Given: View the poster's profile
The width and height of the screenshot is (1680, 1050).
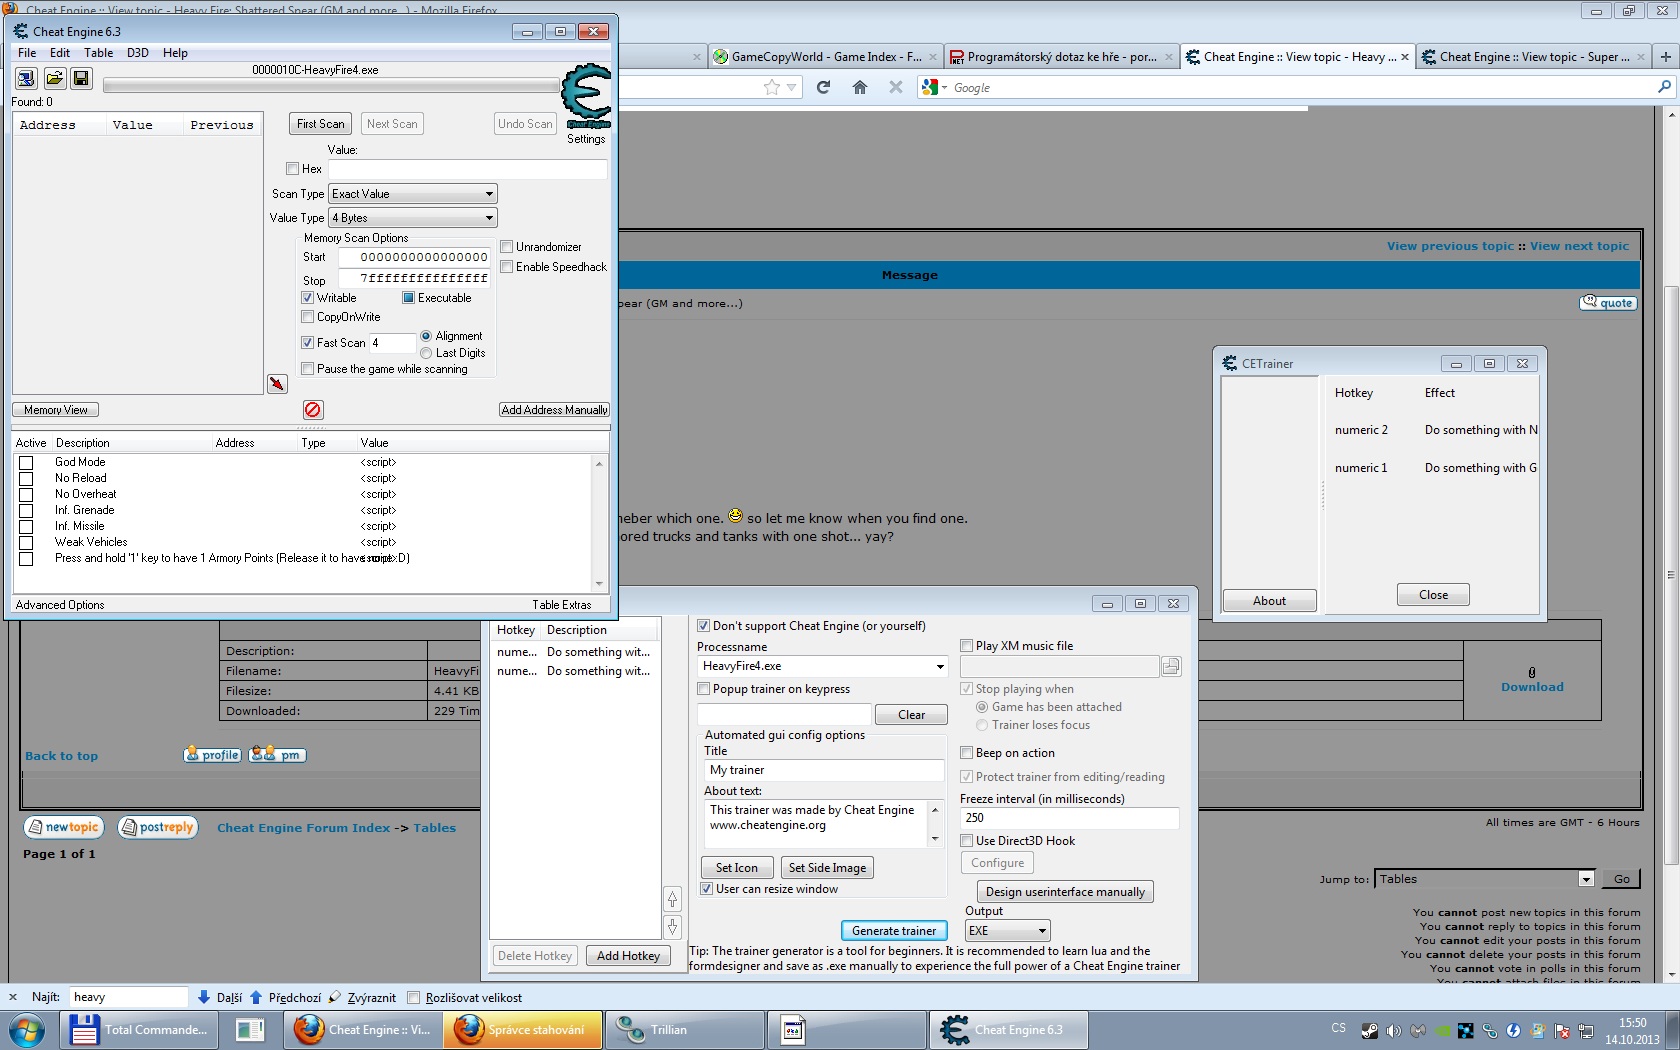Looking at the screenshot, I should tap(212, 755).
